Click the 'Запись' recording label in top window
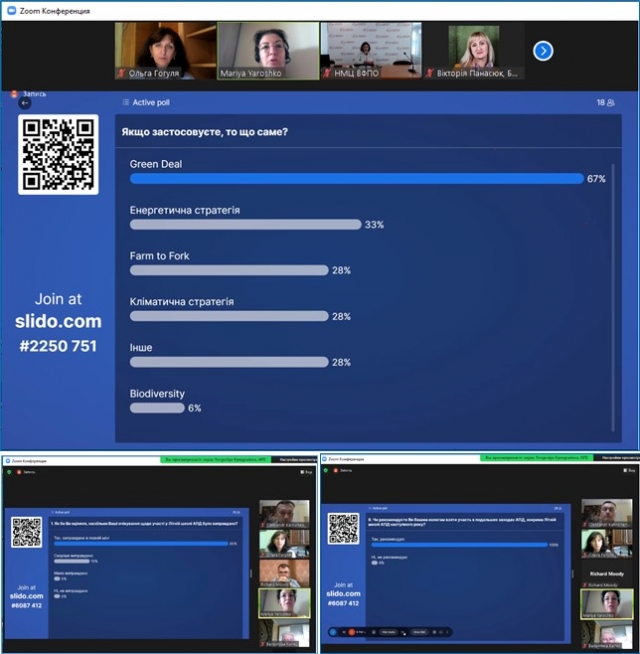This screenshot has width=640, height=654. (x=34, y=94)
